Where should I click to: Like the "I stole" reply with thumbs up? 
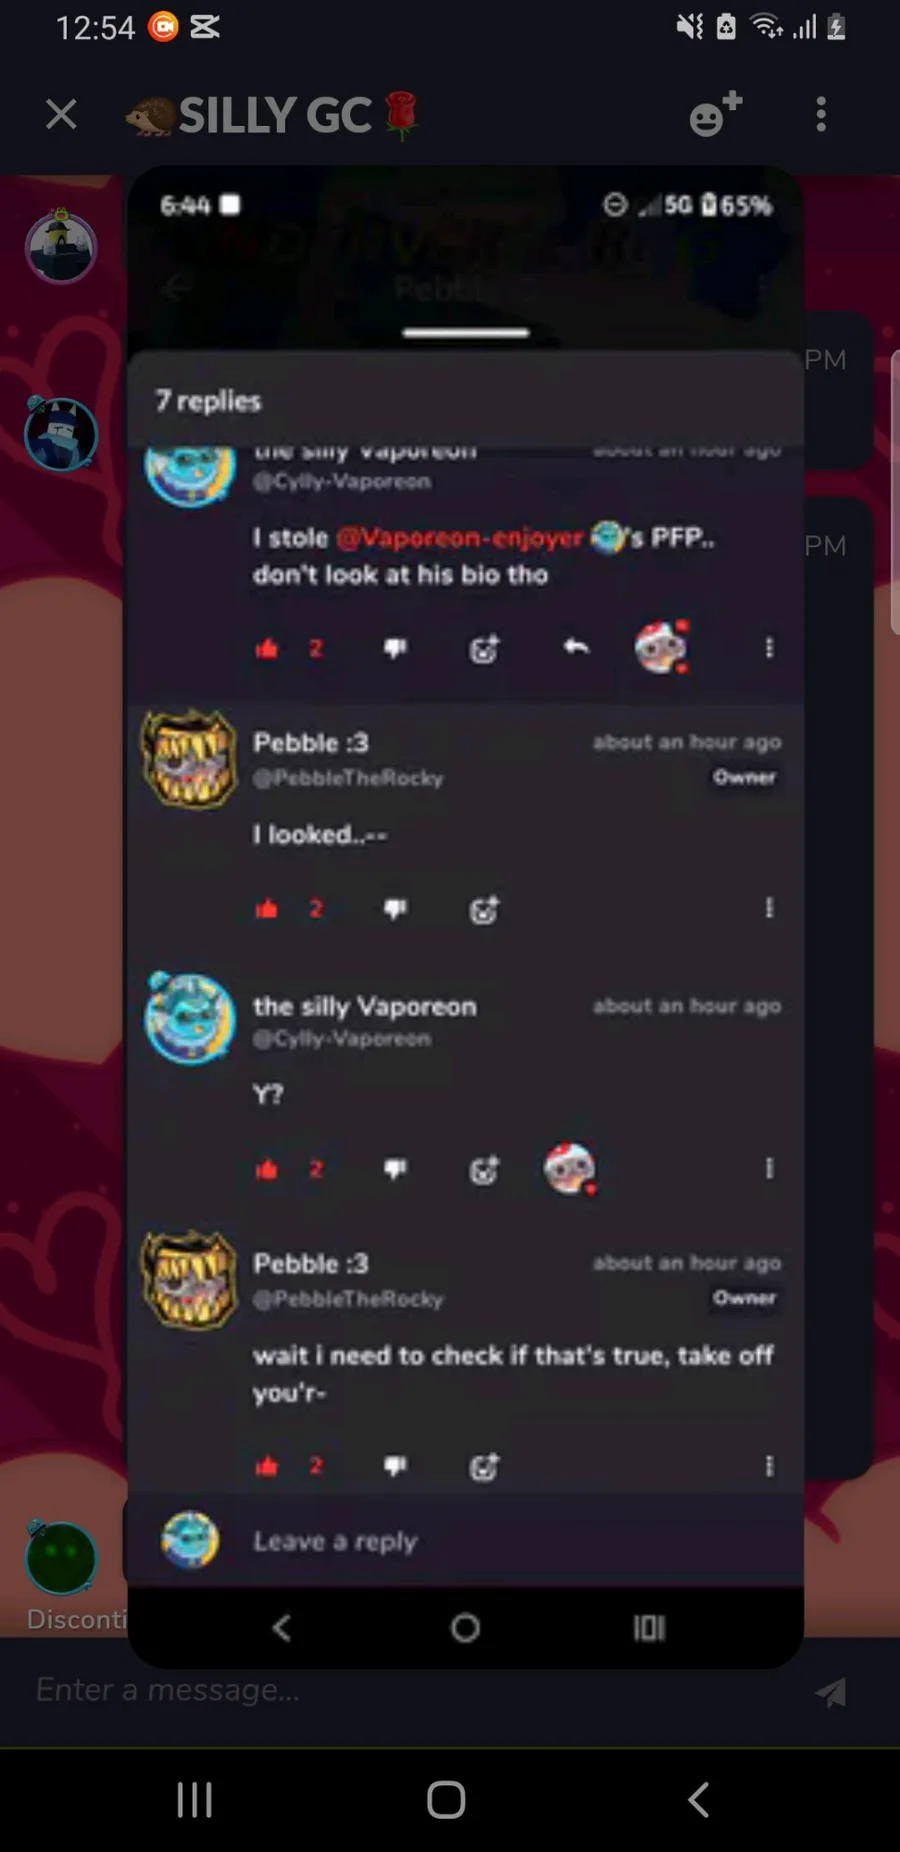click(x=267, y=648)
